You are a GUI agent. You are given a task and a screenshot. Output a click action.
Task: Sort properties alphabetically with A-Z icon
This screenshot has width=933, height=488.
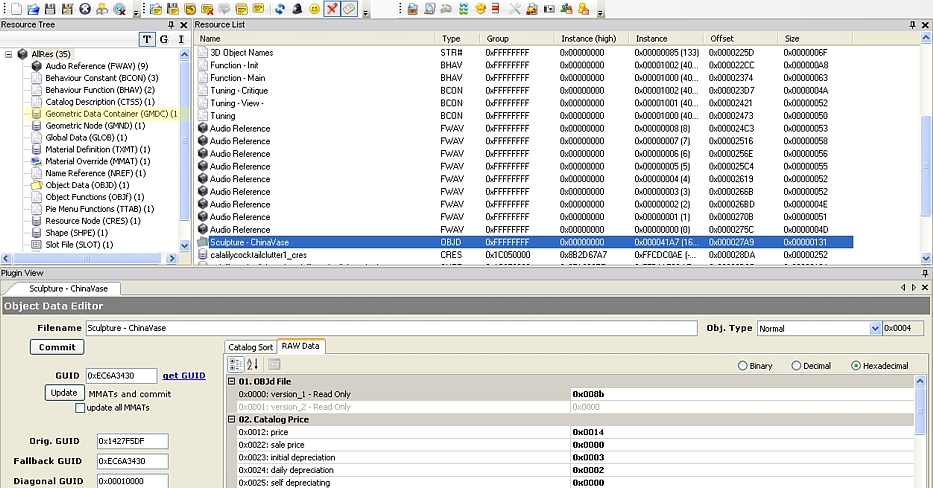(x=253, y=364)
